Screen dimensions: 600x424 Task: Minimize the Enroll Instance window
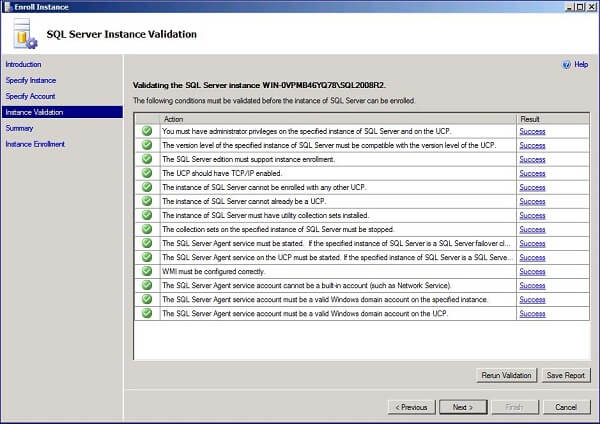[x=570, y=7]
